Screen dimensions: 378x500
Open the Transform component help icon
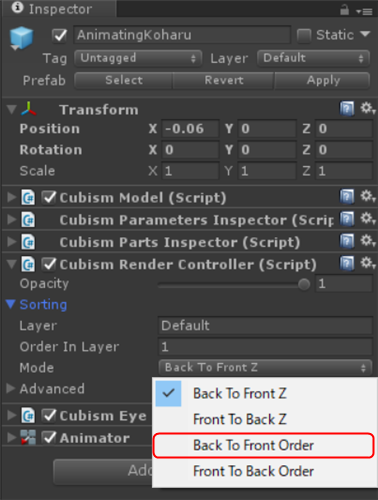pos(347,108)
